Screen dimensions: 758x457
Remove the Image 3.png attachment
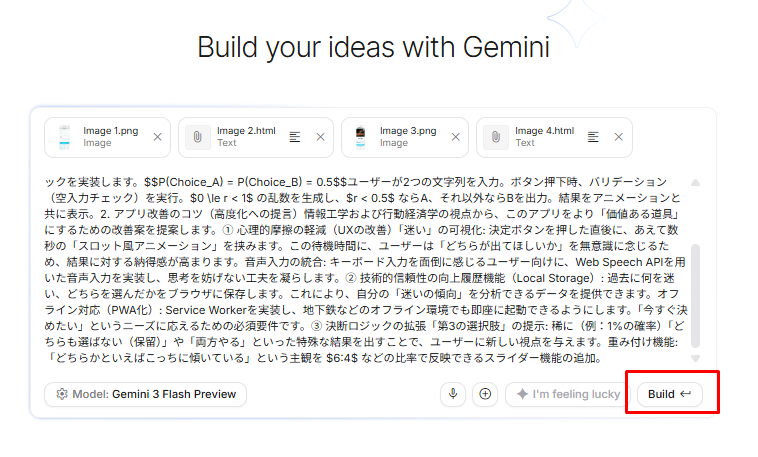pos(455,137)
